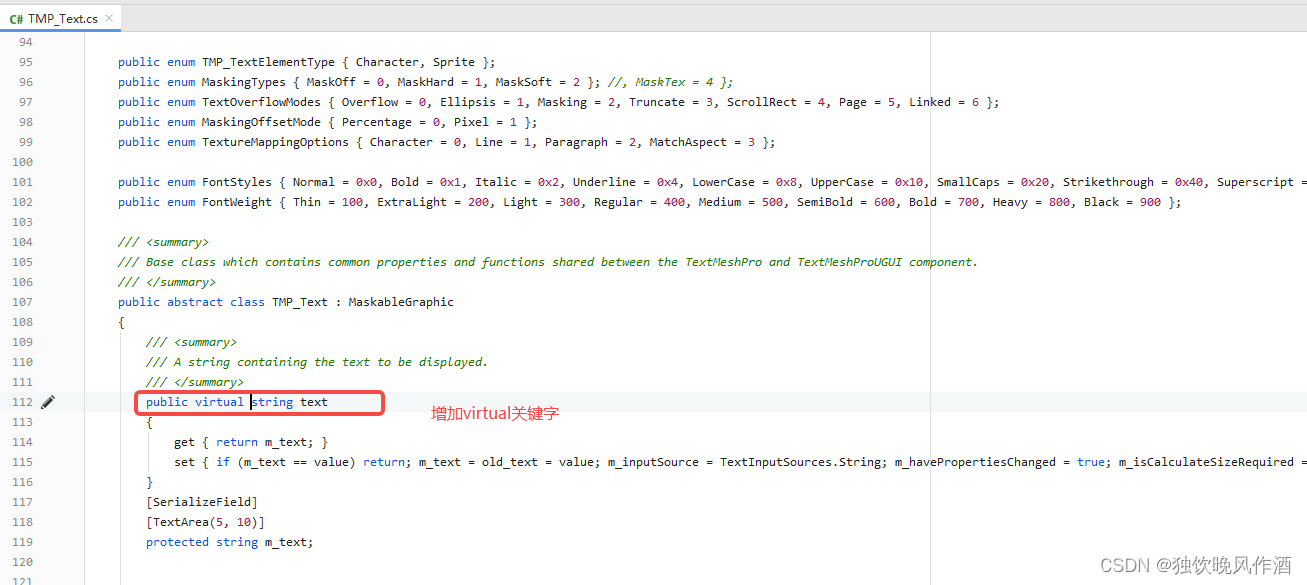Click line number 107 in the gutter

pos(22,302)
